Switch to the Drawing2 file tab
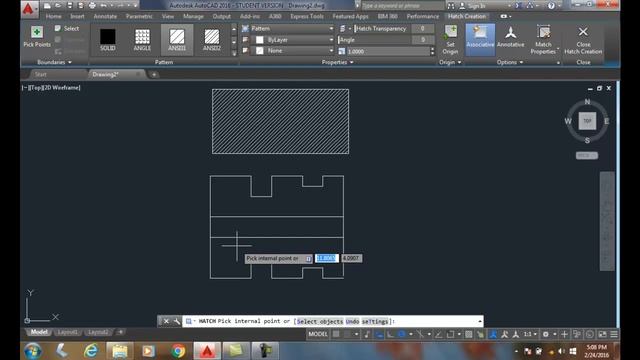Screen dimensions: 640x360 click(x=105, y=74)
